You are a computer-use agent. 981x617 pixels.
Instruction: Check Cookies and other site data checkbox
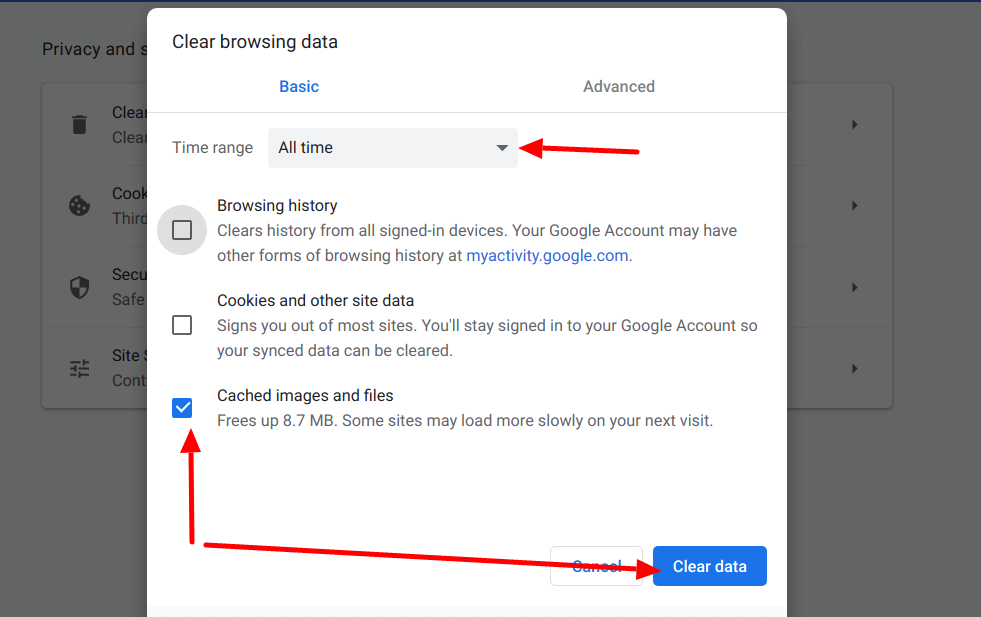pyautogui.click(x=182, y=325)
